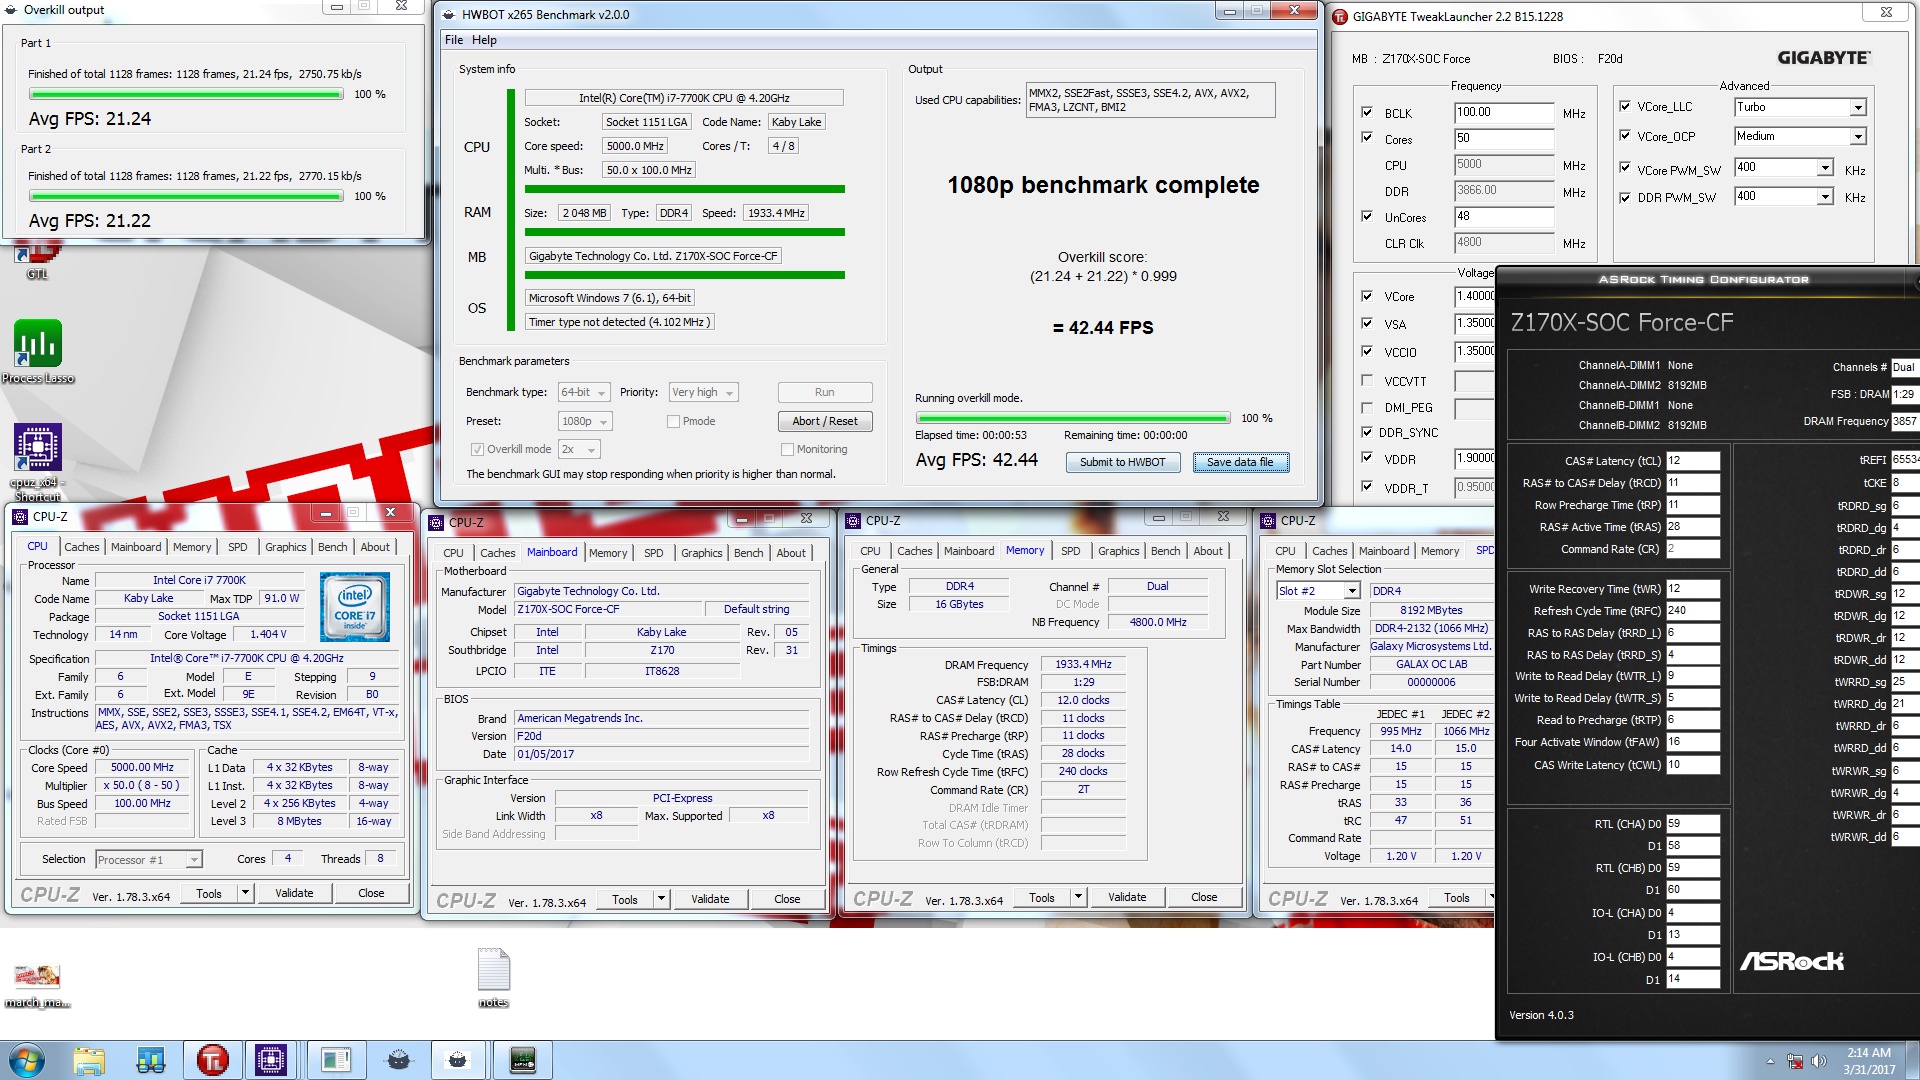Click UnCores 48 input field
Screen dimensions: 1920x1080
1503,216
